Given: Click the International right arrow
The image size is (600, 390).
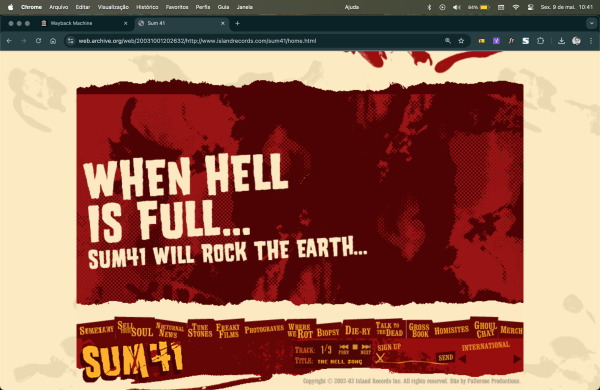Looking at the screenshot, I should pyautogui.click(x=517, y=359).
